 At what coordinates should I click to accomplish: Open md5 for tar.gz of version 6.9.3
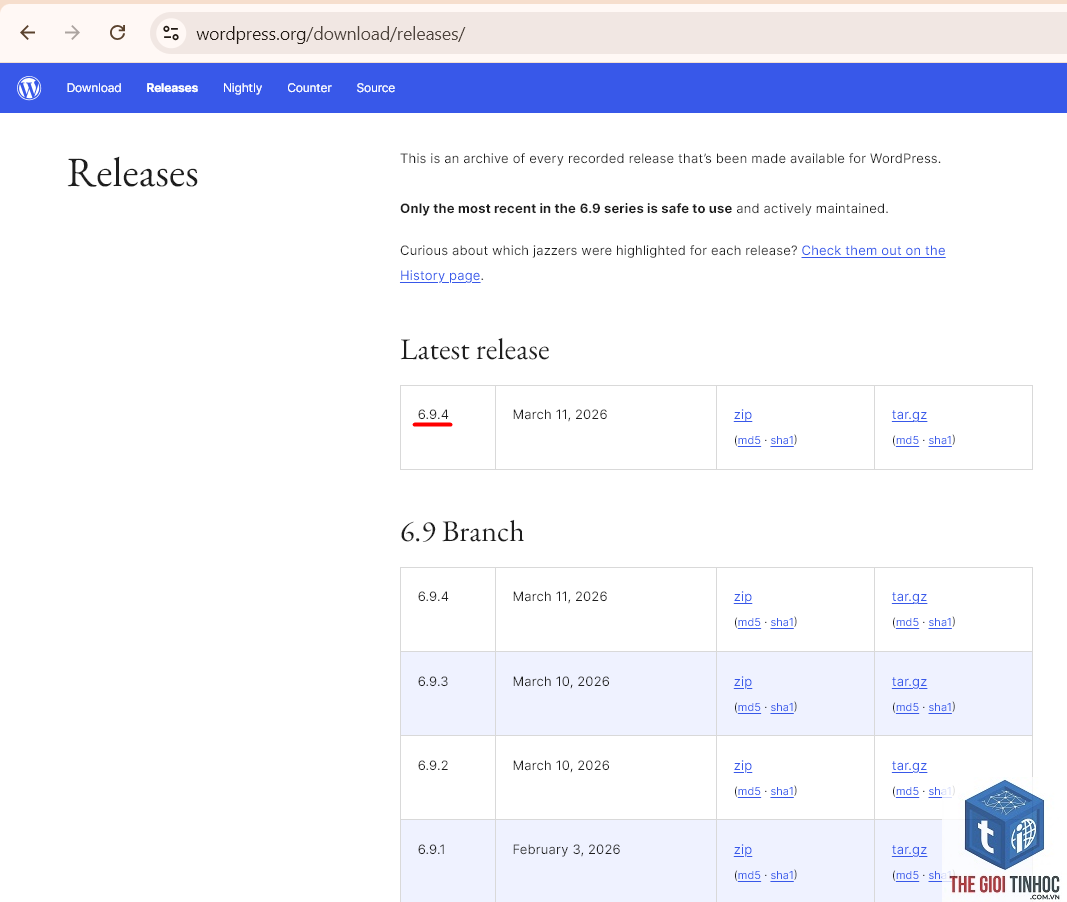(x=907, y=707)
